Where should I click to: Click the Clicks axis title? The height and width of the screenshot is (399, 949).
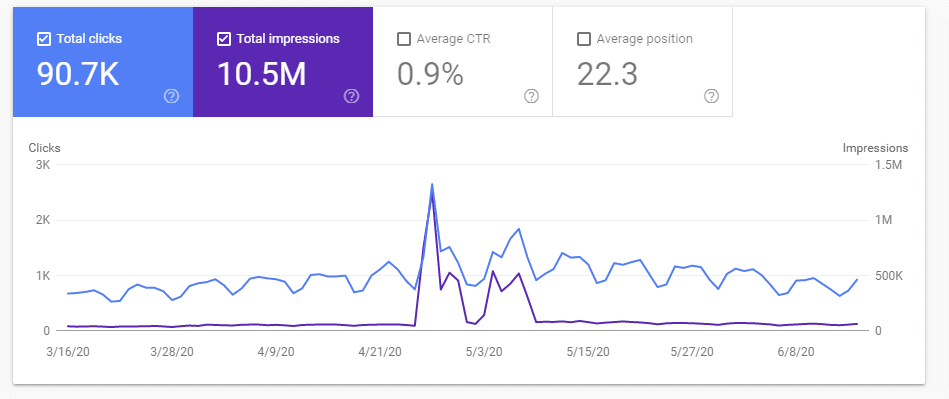44,148
